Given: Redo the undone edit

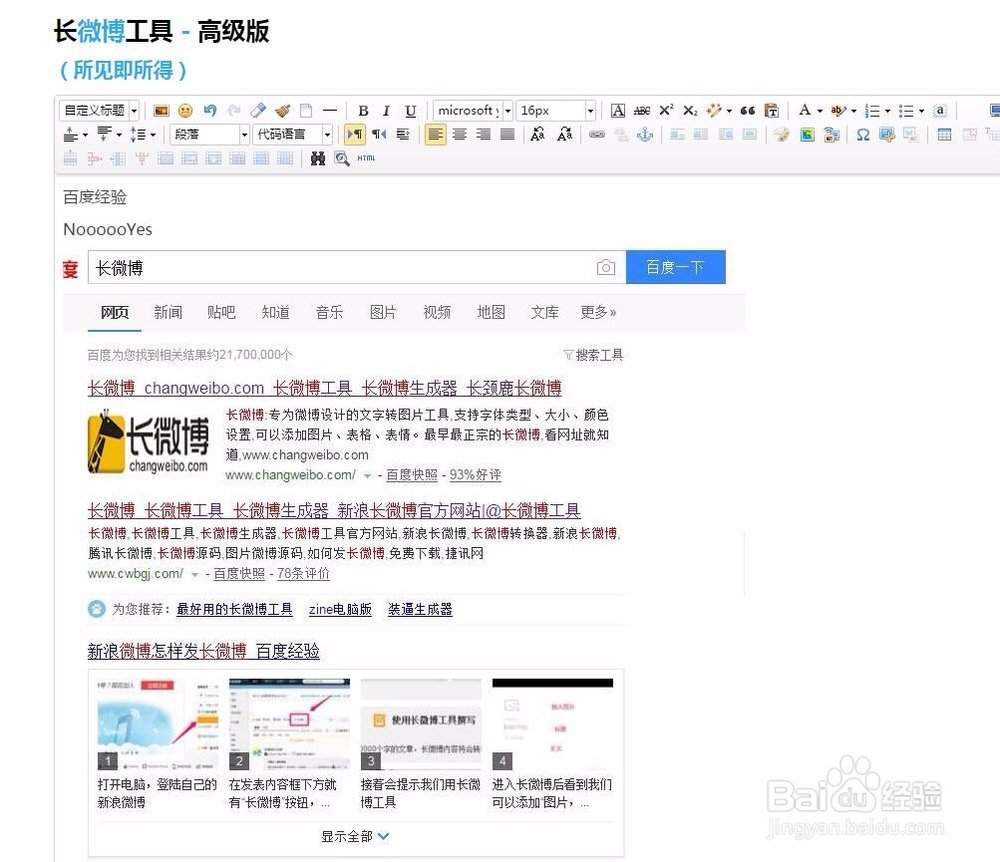Looking at the screenshot, I should (234, 110).
